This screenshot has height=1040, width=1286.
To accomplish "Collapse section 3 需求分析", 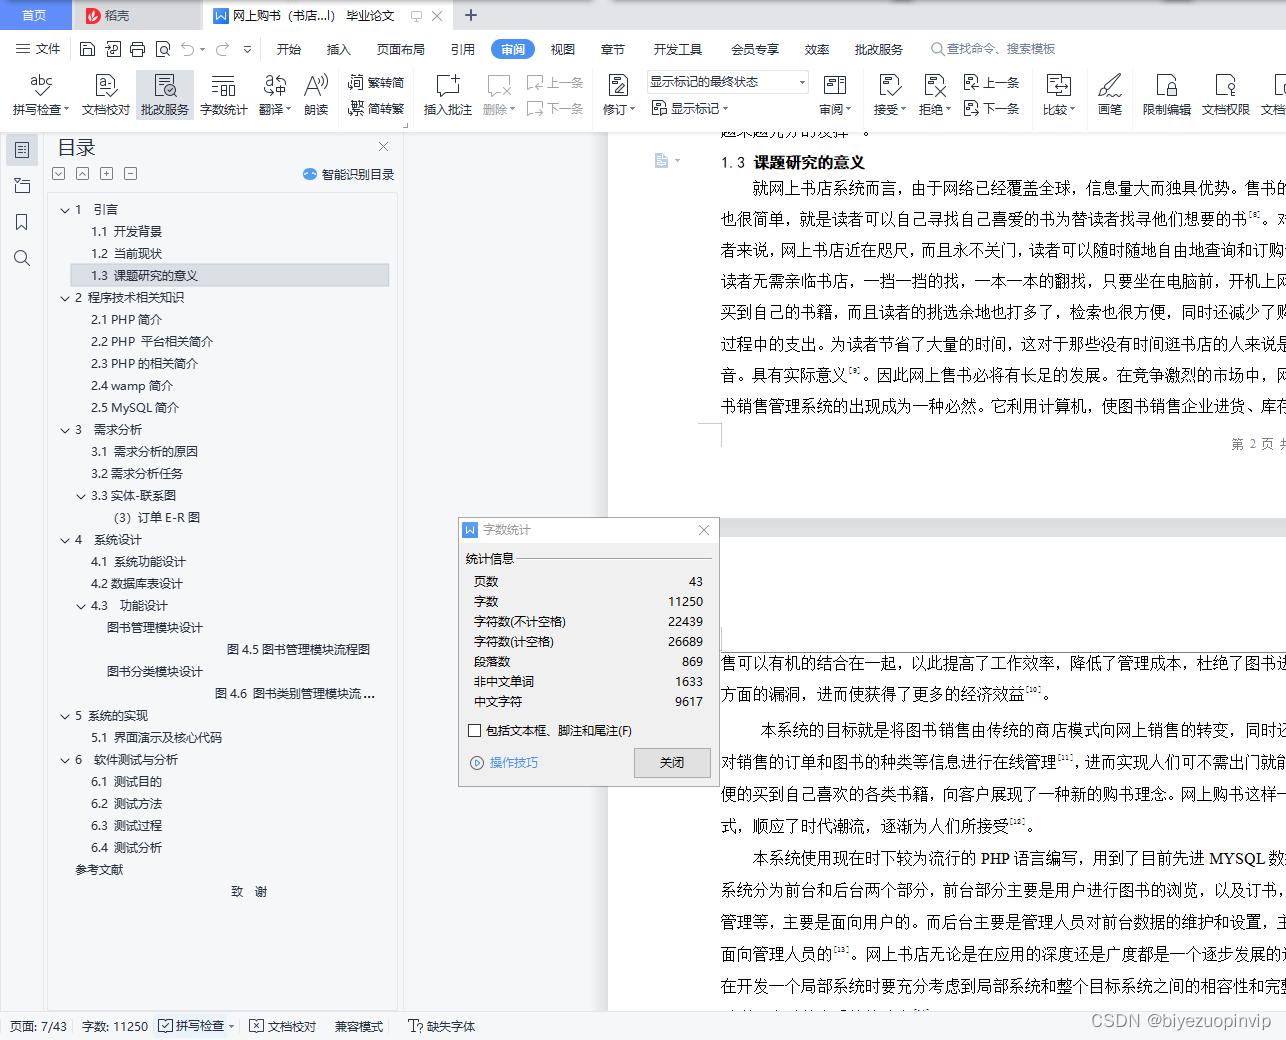I will pos(65,430).
